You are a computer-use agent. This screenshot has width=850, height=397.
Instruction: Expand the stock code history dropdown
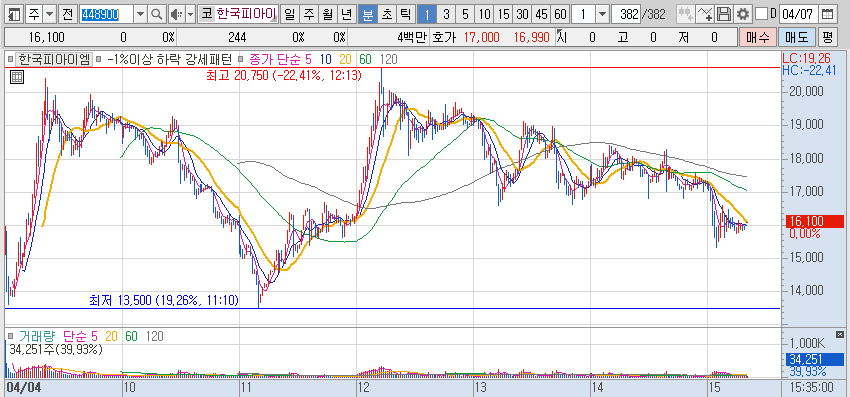(140, 14)
